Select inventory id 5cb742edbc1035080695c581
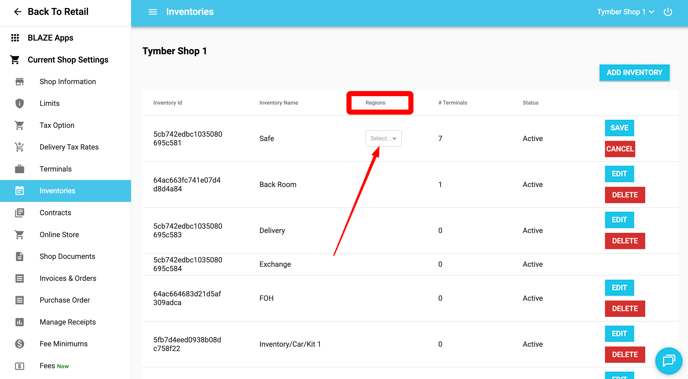The height and width of the screenshot is (379, 688). coord(187,139)
